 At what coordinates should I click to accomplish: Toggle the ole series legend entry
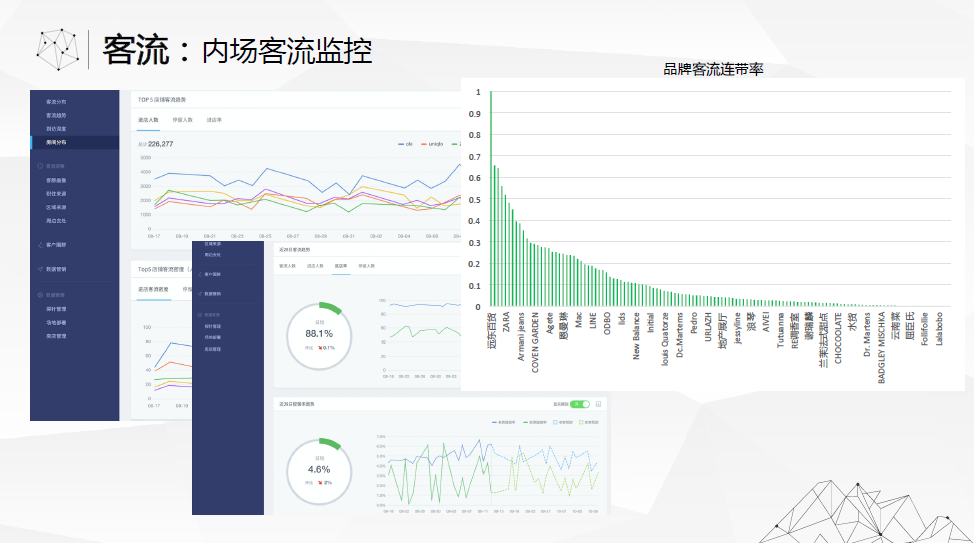click(x=405, y=144)
